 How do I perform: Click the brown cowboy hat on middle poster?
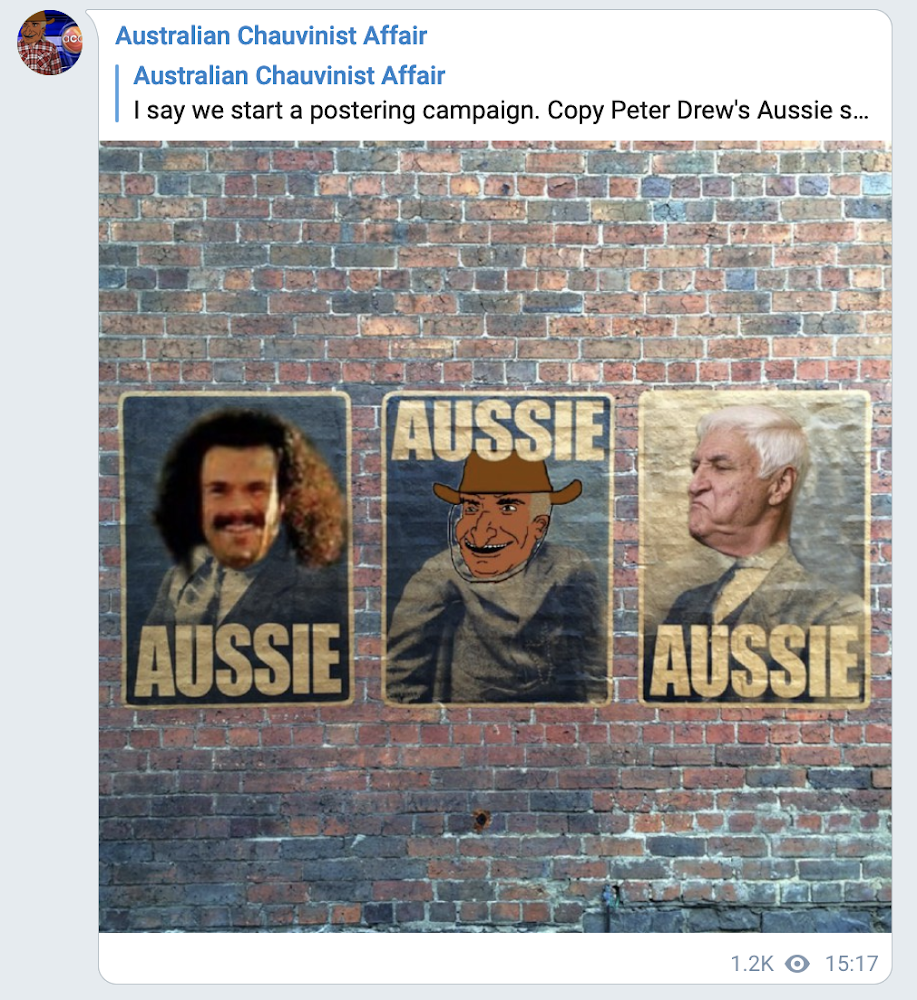(506, 477)
